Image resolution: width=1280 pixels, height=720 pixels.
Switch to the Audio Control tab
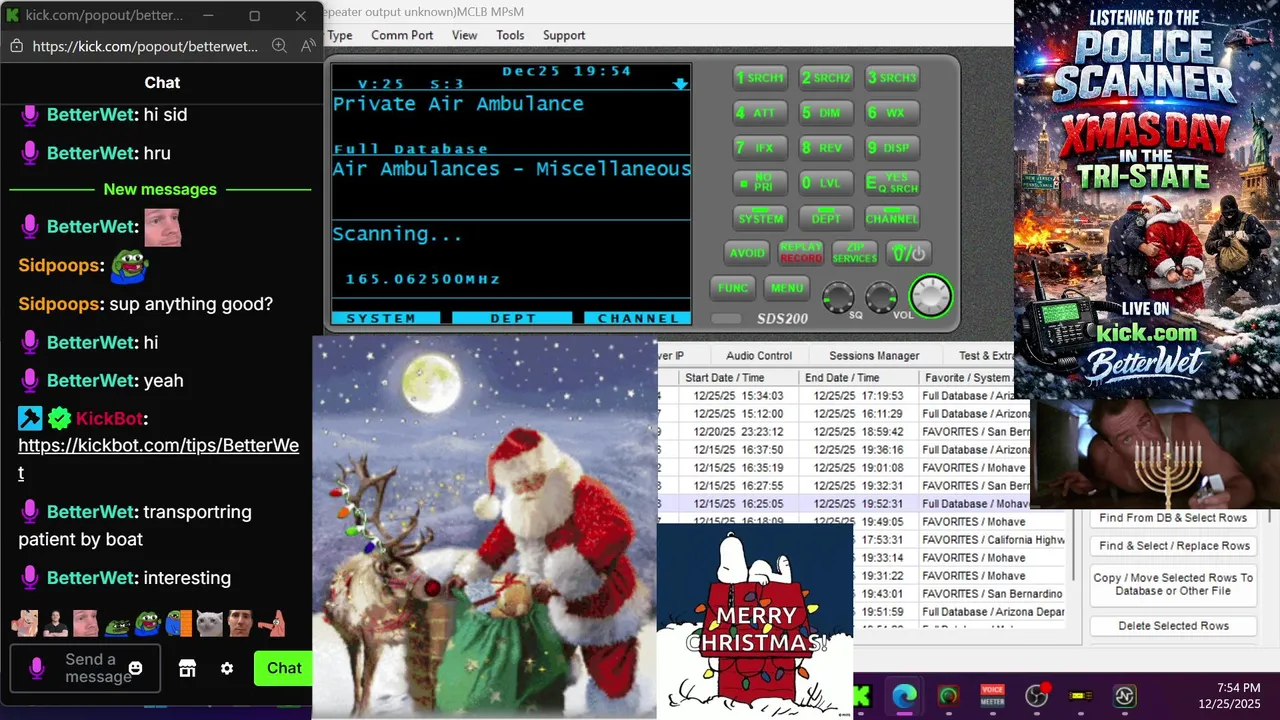(x=759, y=356)
